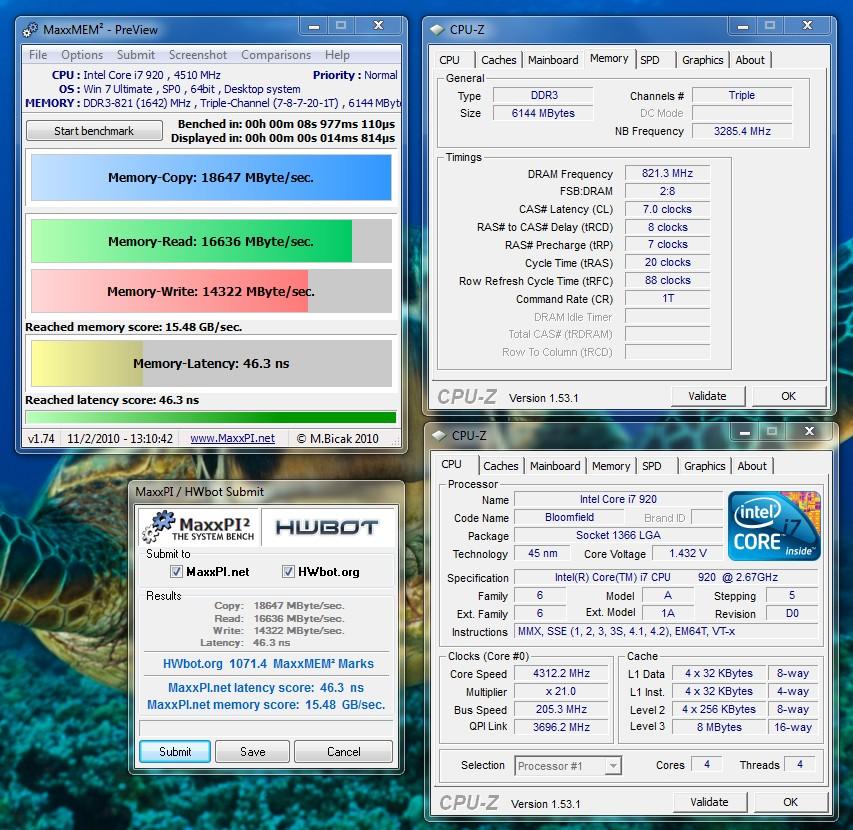Click the CPU-Z icon in top CPU-Z window title
Image resolution: width=853 pixels, height=830 pixels.
pyautogui.click(x=437, y=30)
